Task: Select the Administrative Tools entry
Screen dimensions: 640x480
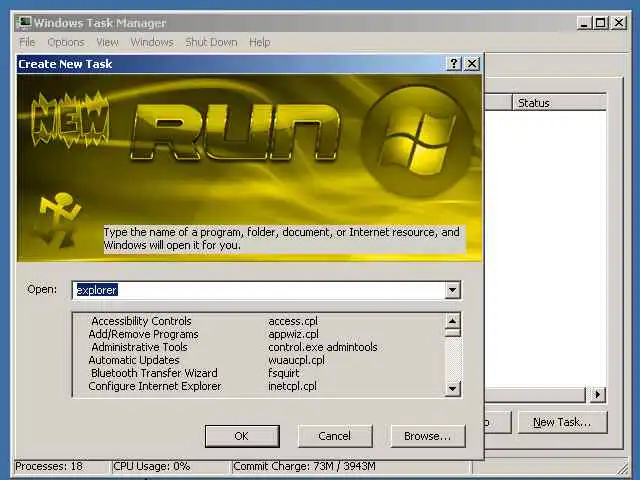Action: [x=139, y=347]
